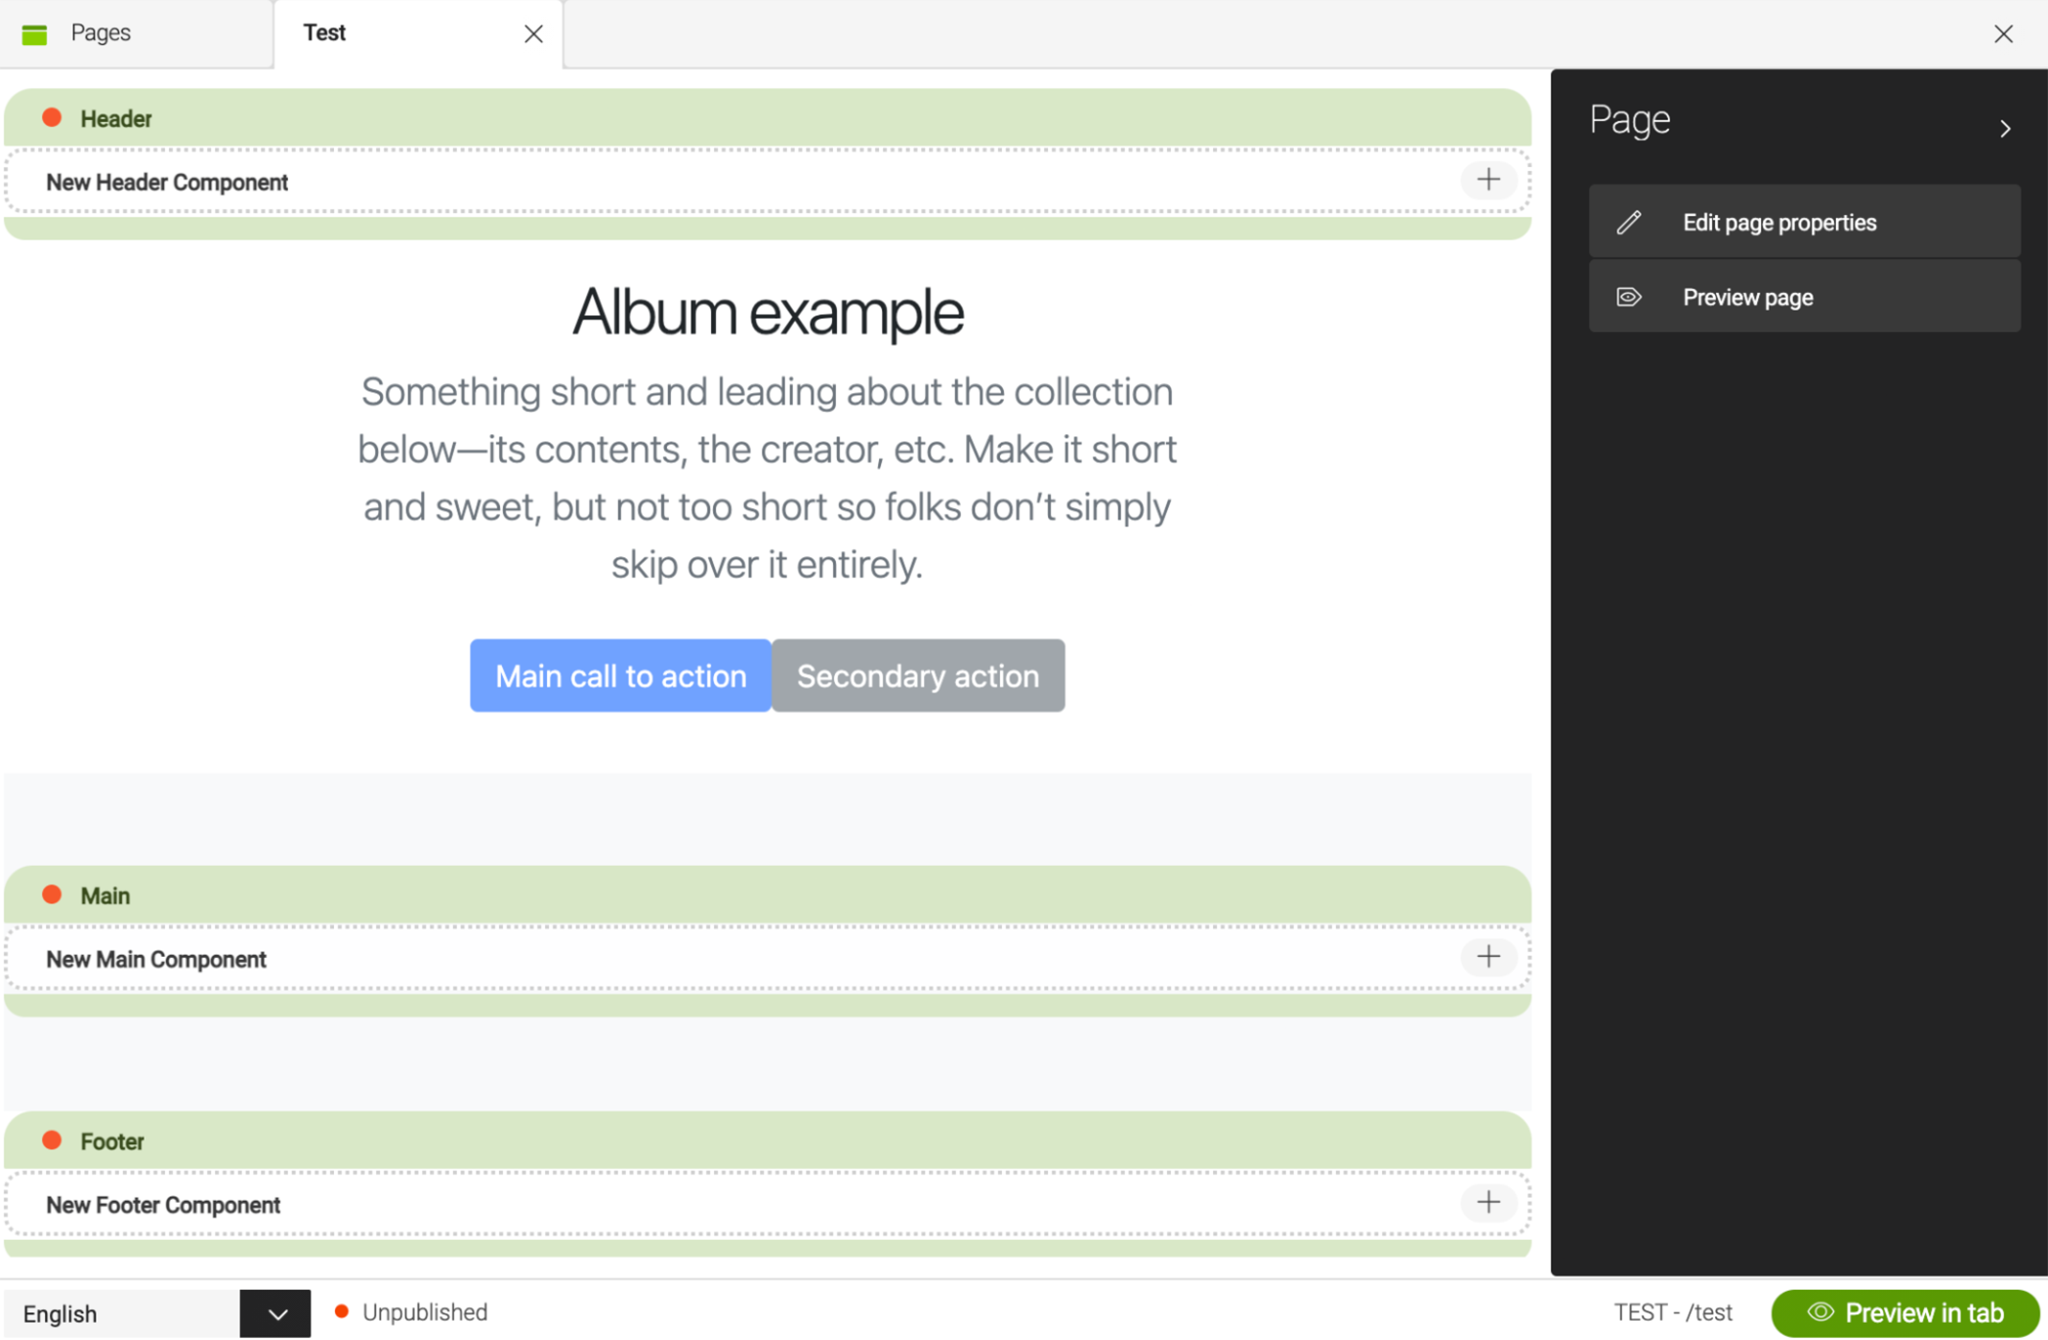Close the Test tab

coord(534,33)
